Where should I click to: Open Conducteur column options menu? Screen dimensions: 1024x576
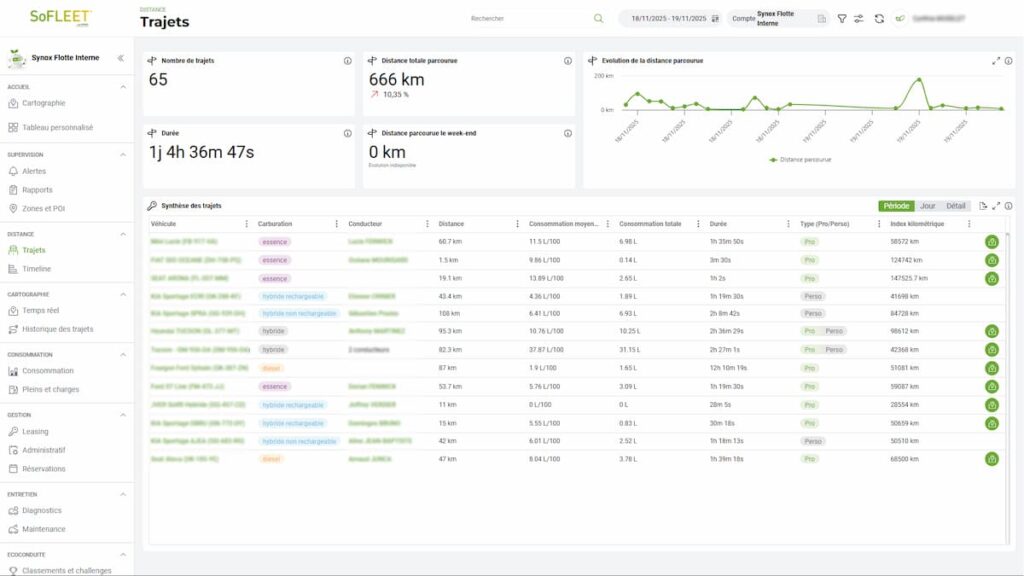427,224
